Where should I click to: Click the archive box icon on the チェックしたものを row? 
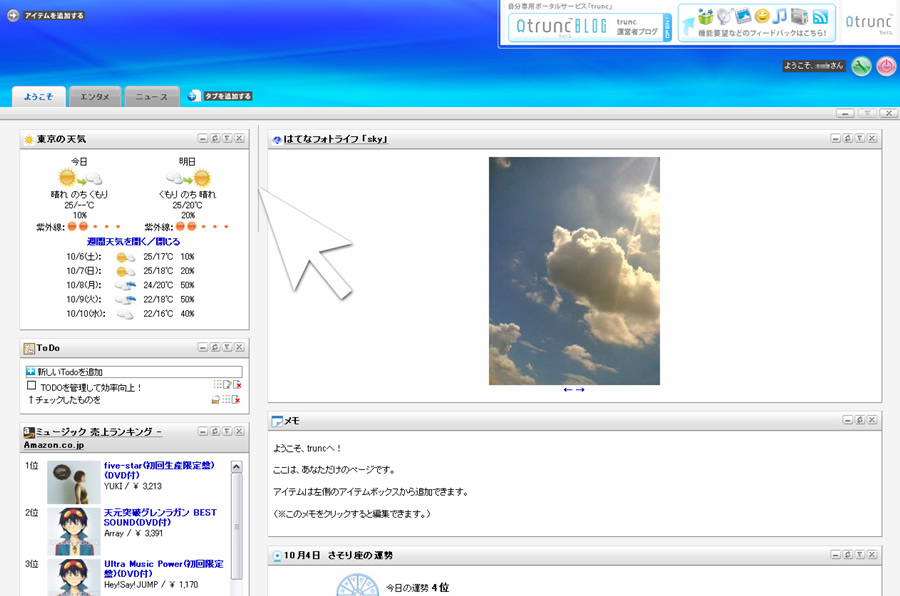click(216, 400)
